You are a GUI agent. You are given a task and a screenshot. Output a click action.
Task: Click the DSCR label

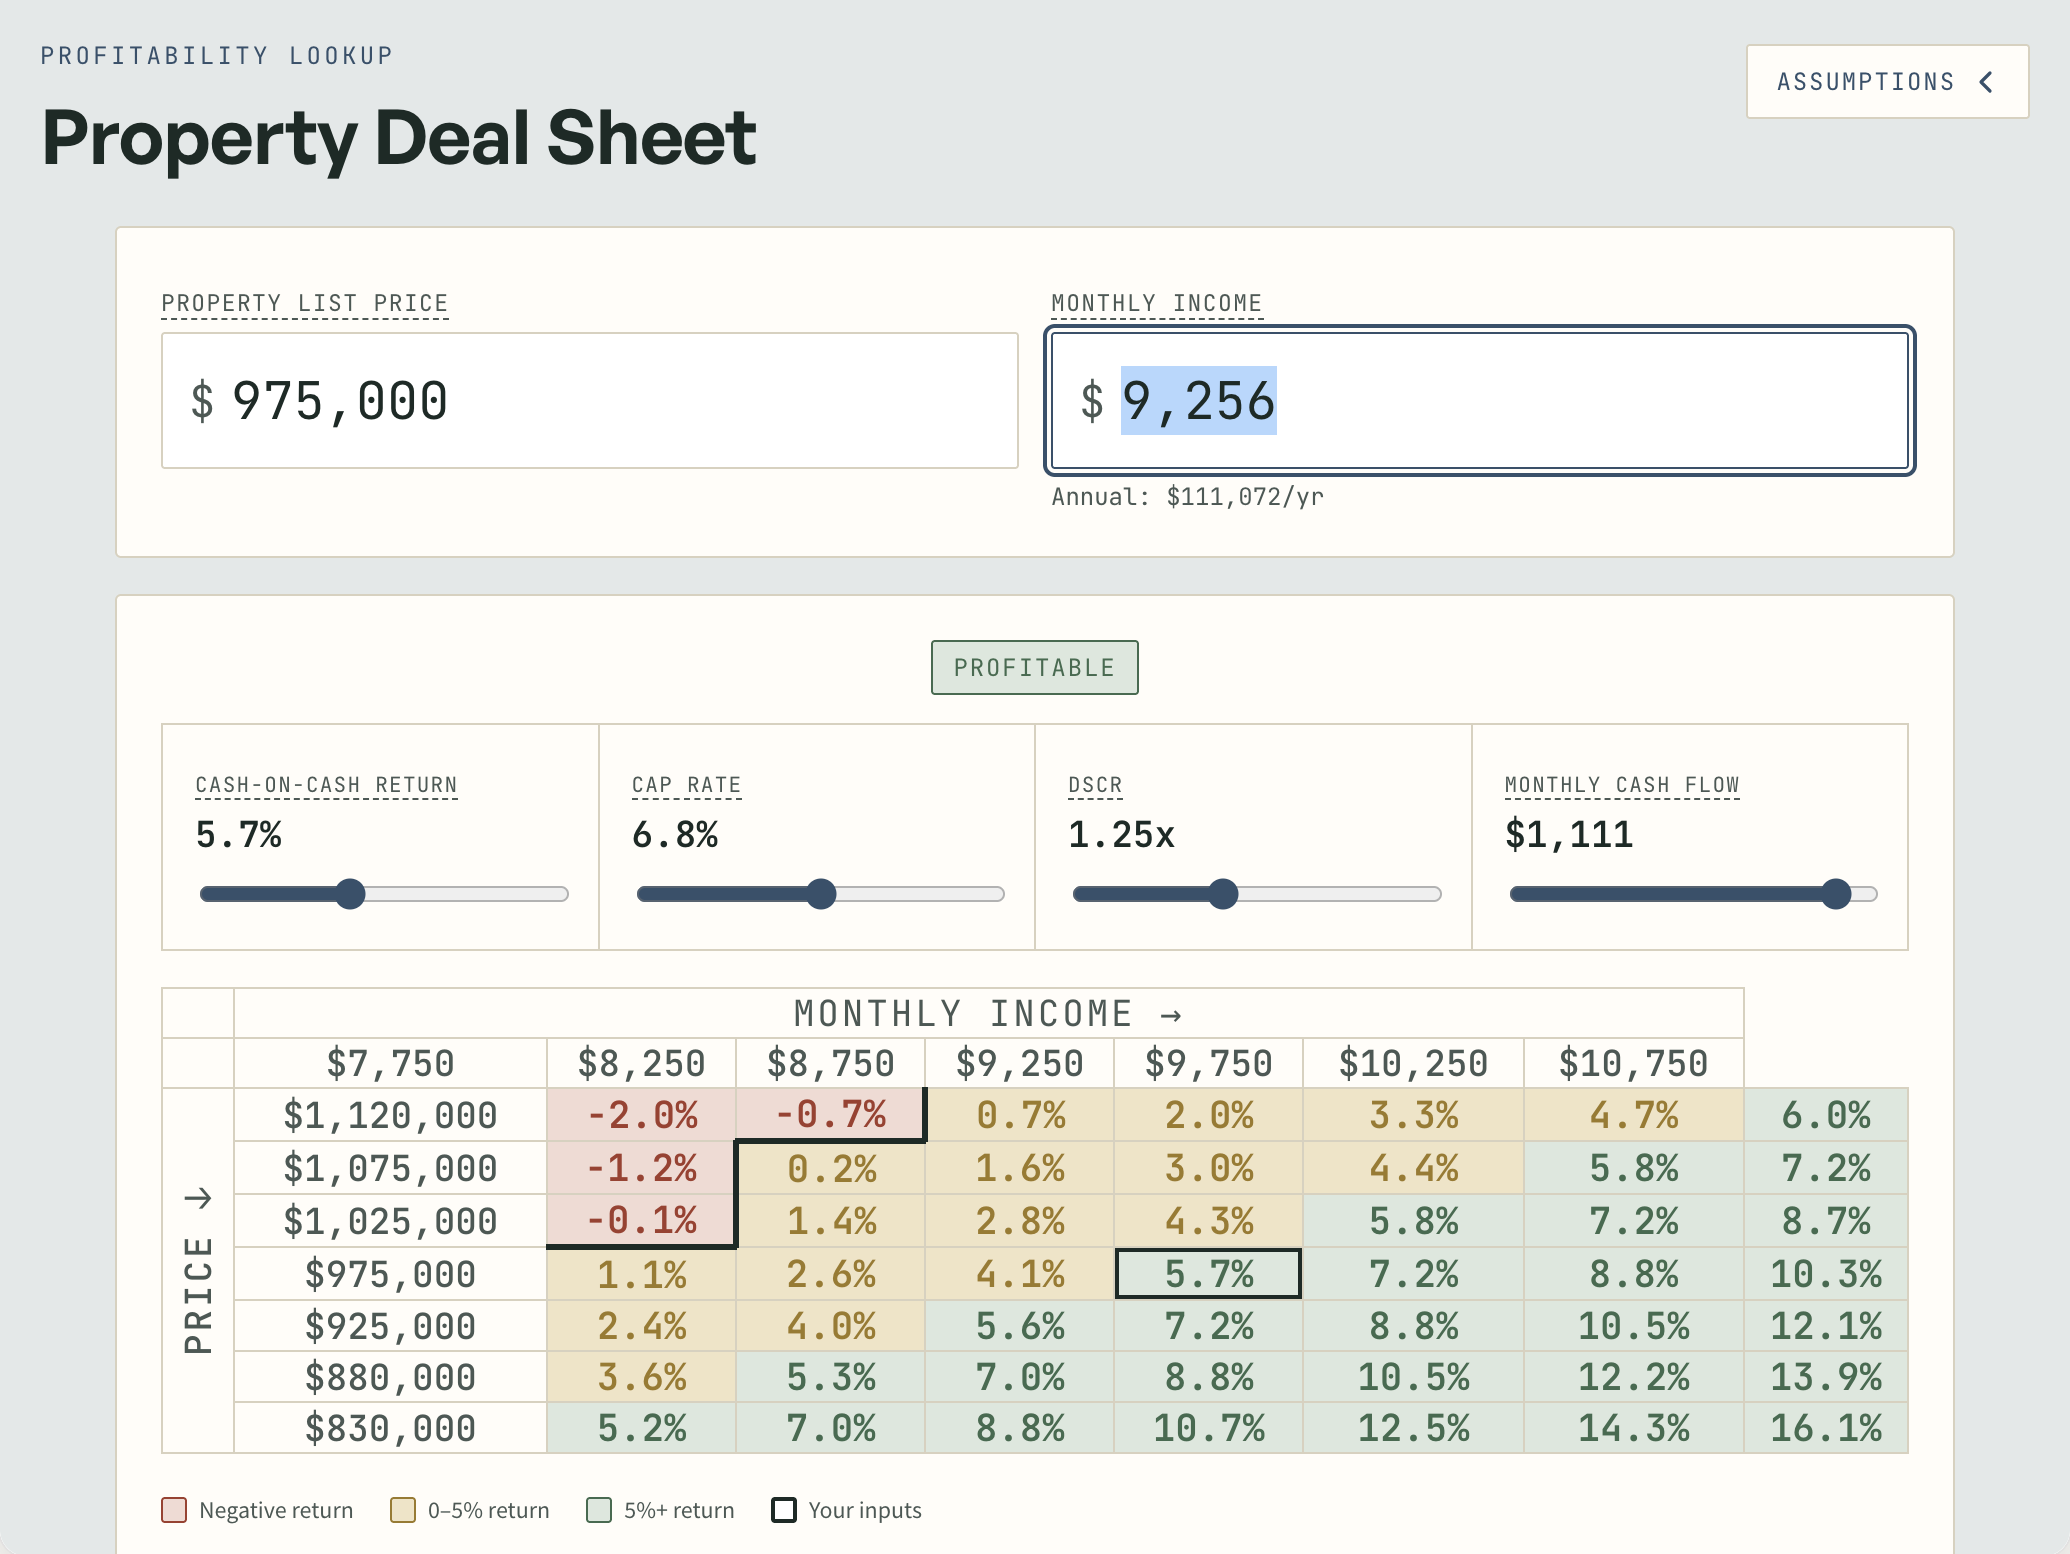click(1095, 785)
